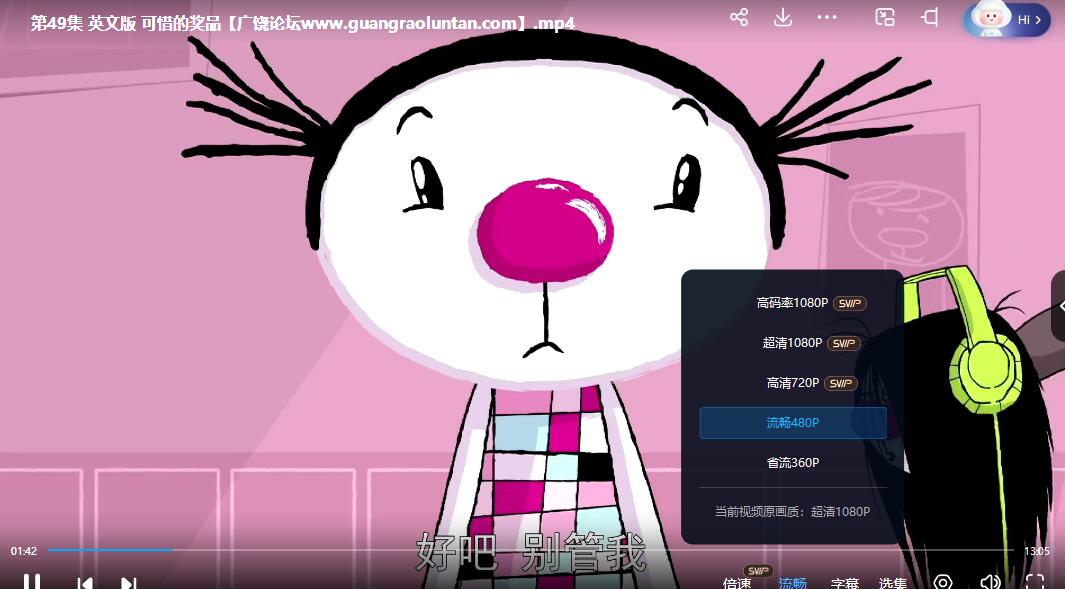
Task: Open the 字幕 subtitle options
Action: (x=845, y=583)
